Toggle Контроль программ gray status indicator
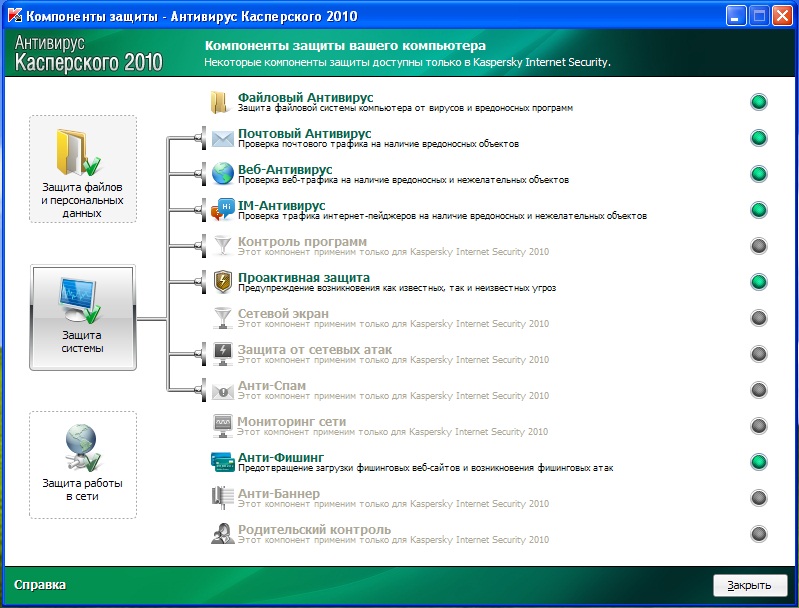 pyautogui.click(x=759, y=246)
